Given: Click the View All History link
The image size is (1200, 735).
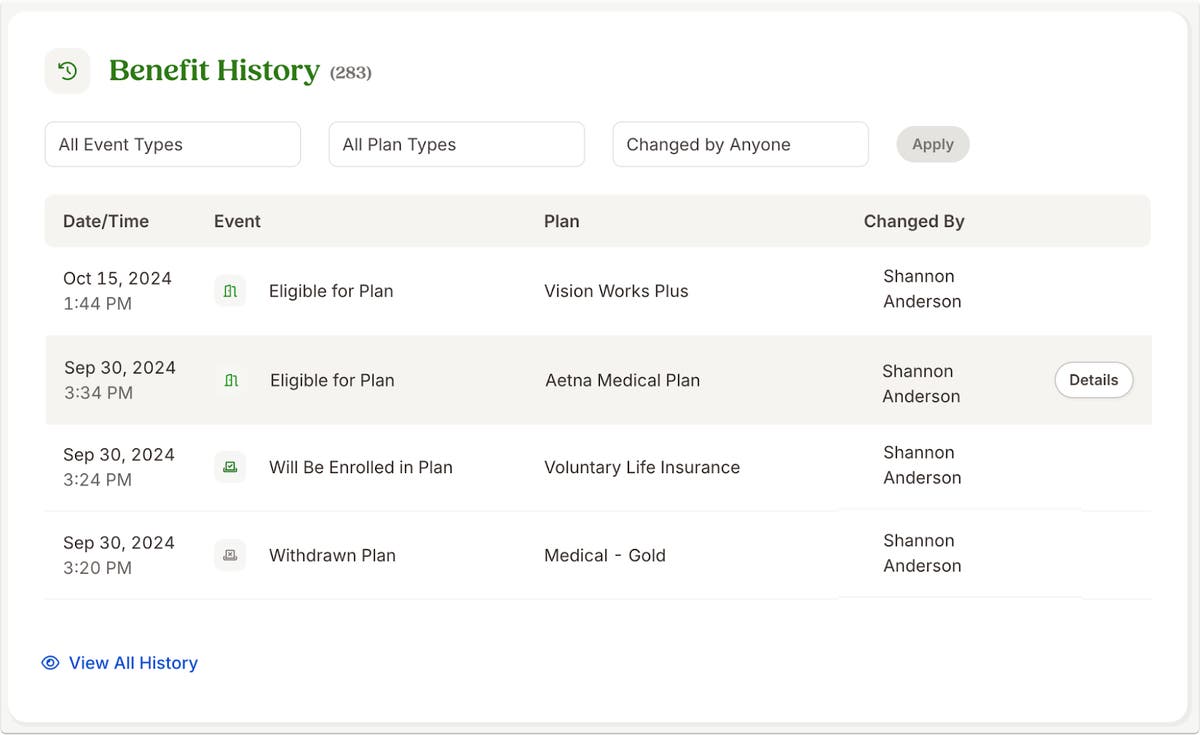Looking at the screenshot, I should pos(133,663).
